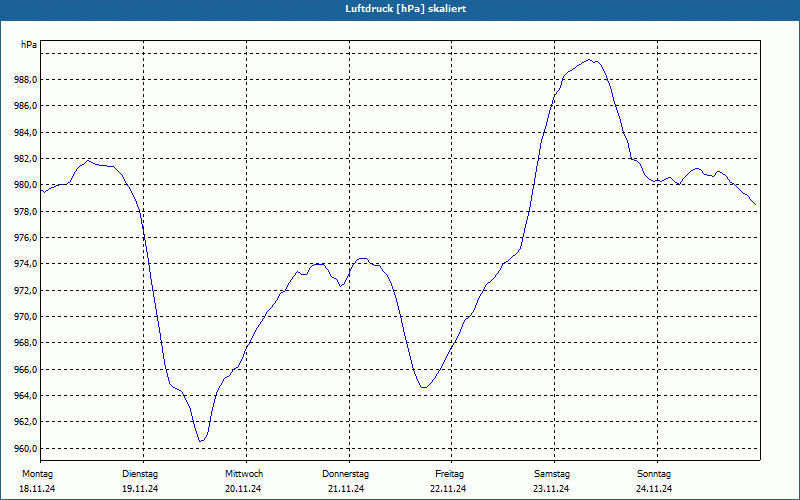Click the 960,0 axis value
800x500 pixels.
tap(26, 449)
